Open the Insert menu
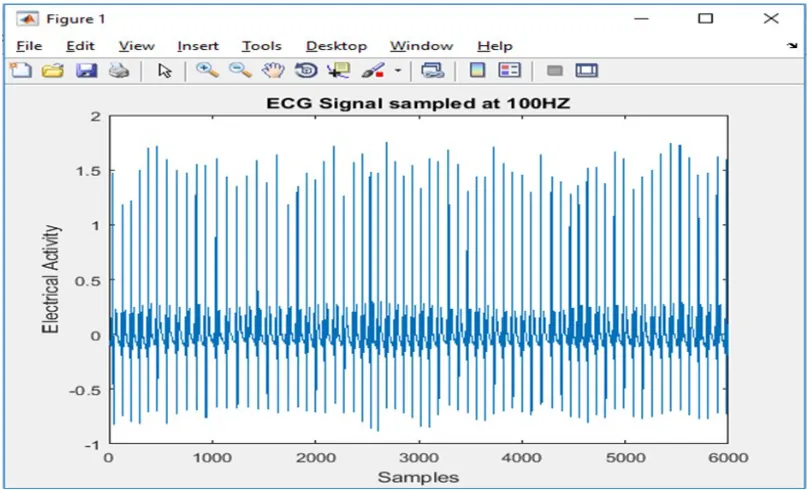The width and height of the screenshot is (812, 490). (x=198, y=46)
